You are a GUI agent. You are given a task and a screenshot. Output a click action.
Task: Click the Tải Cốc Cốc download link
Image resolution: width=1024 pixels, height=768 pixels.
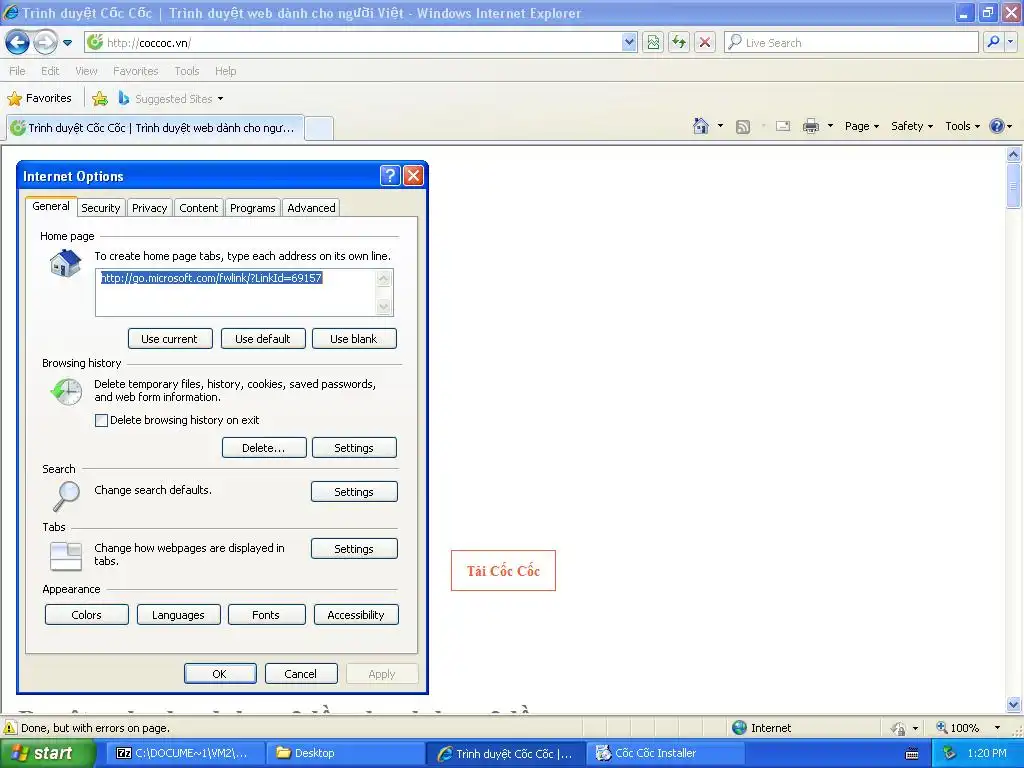click(504, 571)
